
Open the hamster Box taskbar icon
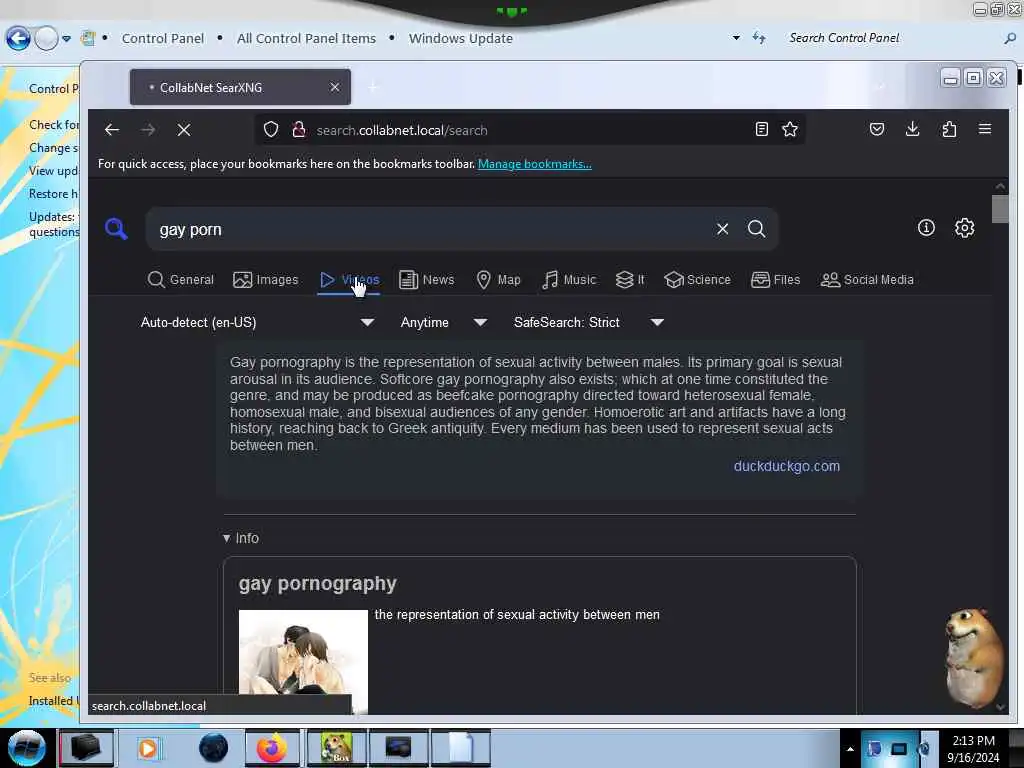pos(336,748)
